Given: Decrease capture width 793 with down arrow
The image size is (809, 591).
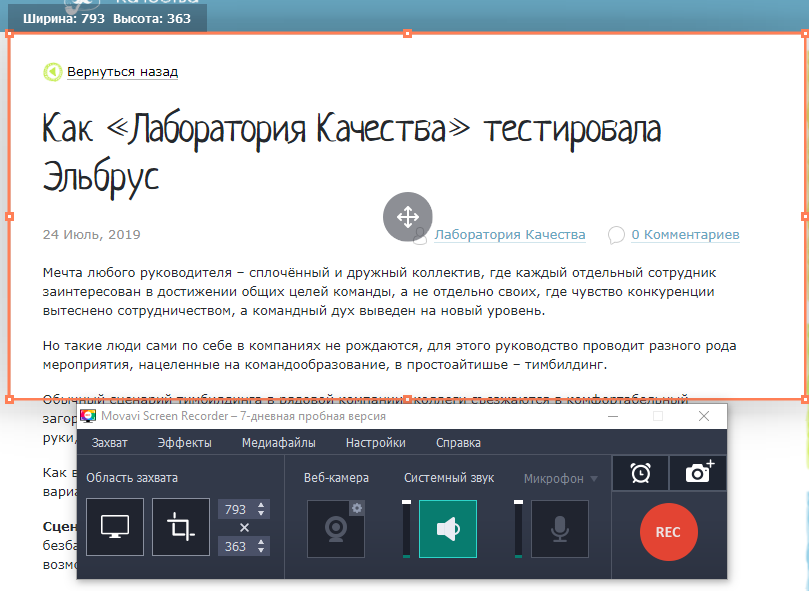Looking at the screenshot, I should 261,513.
